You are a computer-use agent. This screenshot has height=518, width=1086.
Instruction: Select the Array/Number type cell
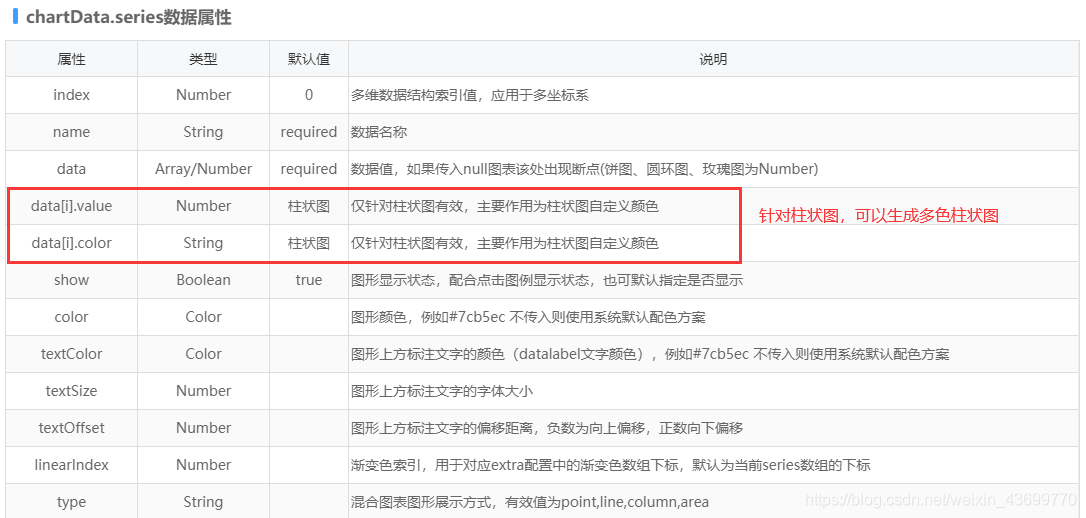point(203,169)
